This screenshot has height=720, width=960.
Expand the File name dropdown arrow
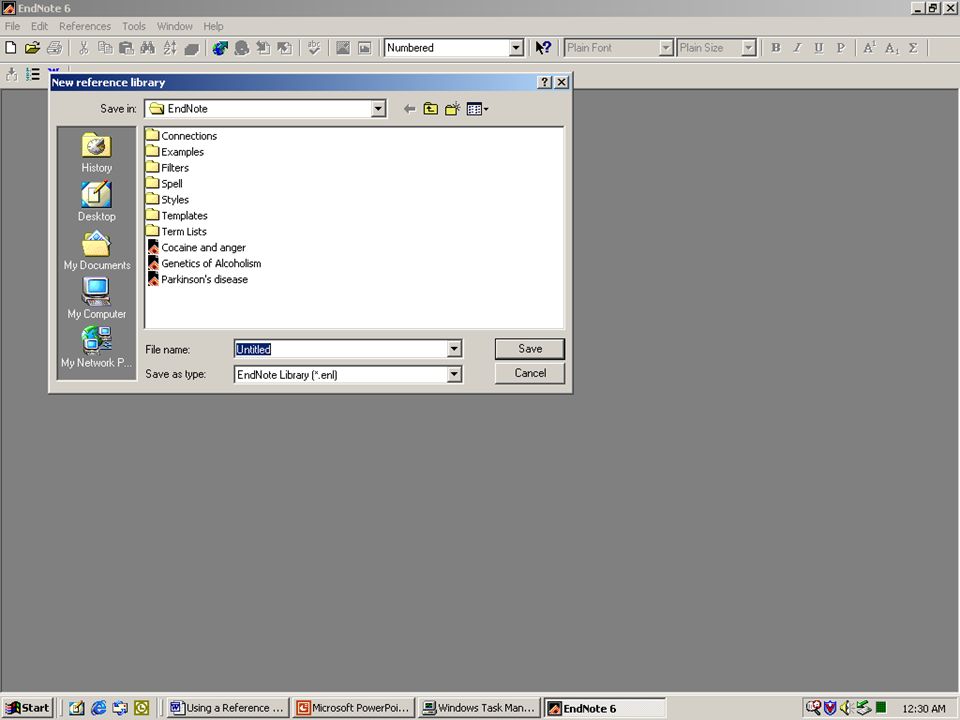[x=454, y=349]
